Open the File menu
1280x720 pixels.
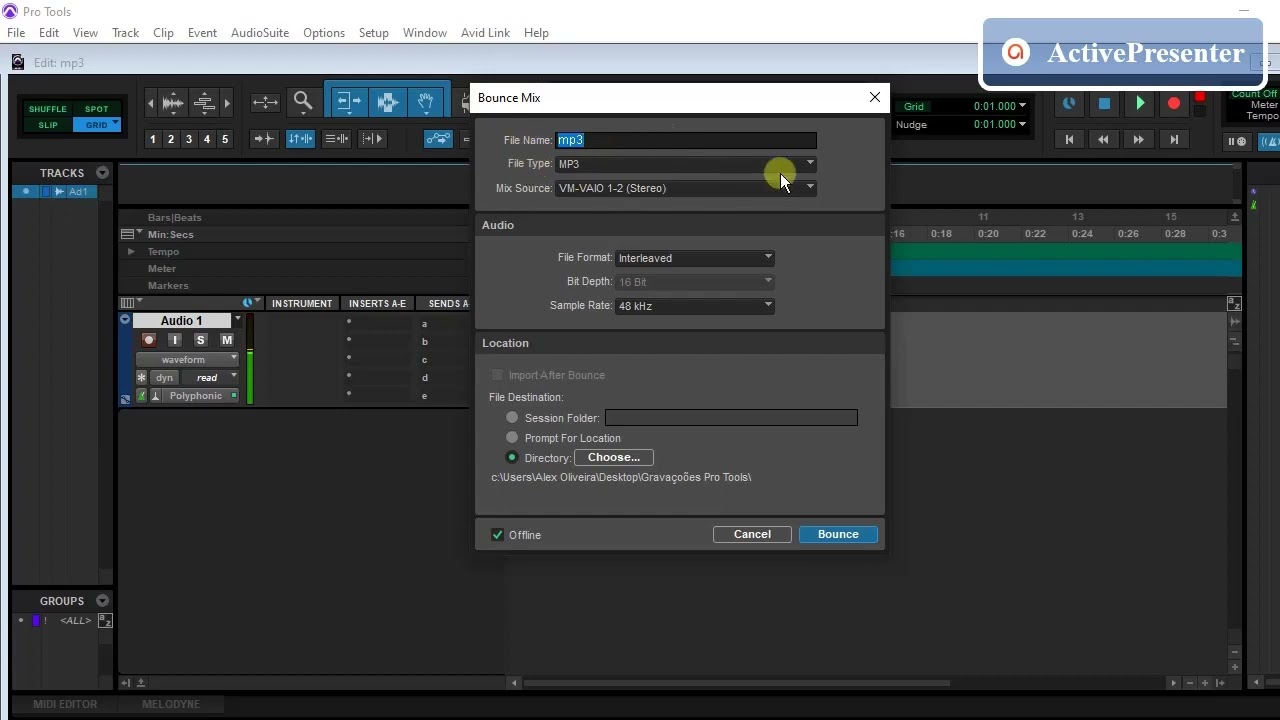[16, 33]
